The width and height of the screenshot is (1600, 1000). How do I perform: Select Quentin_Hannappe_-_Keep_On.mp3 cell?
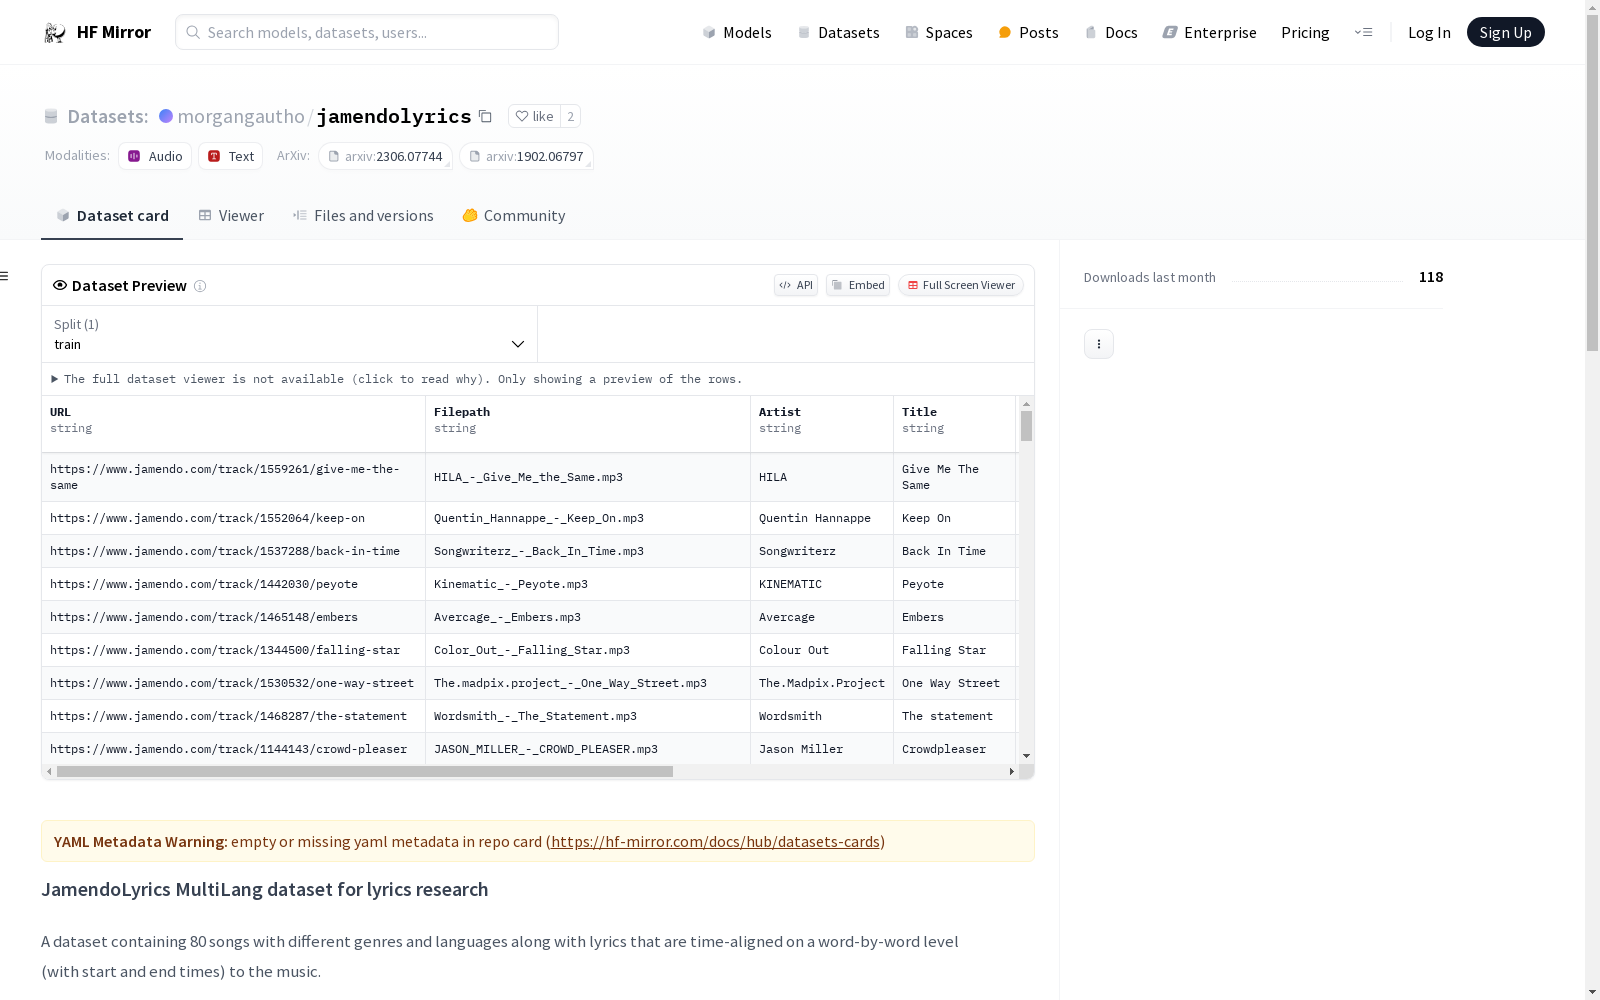(588, 518)
